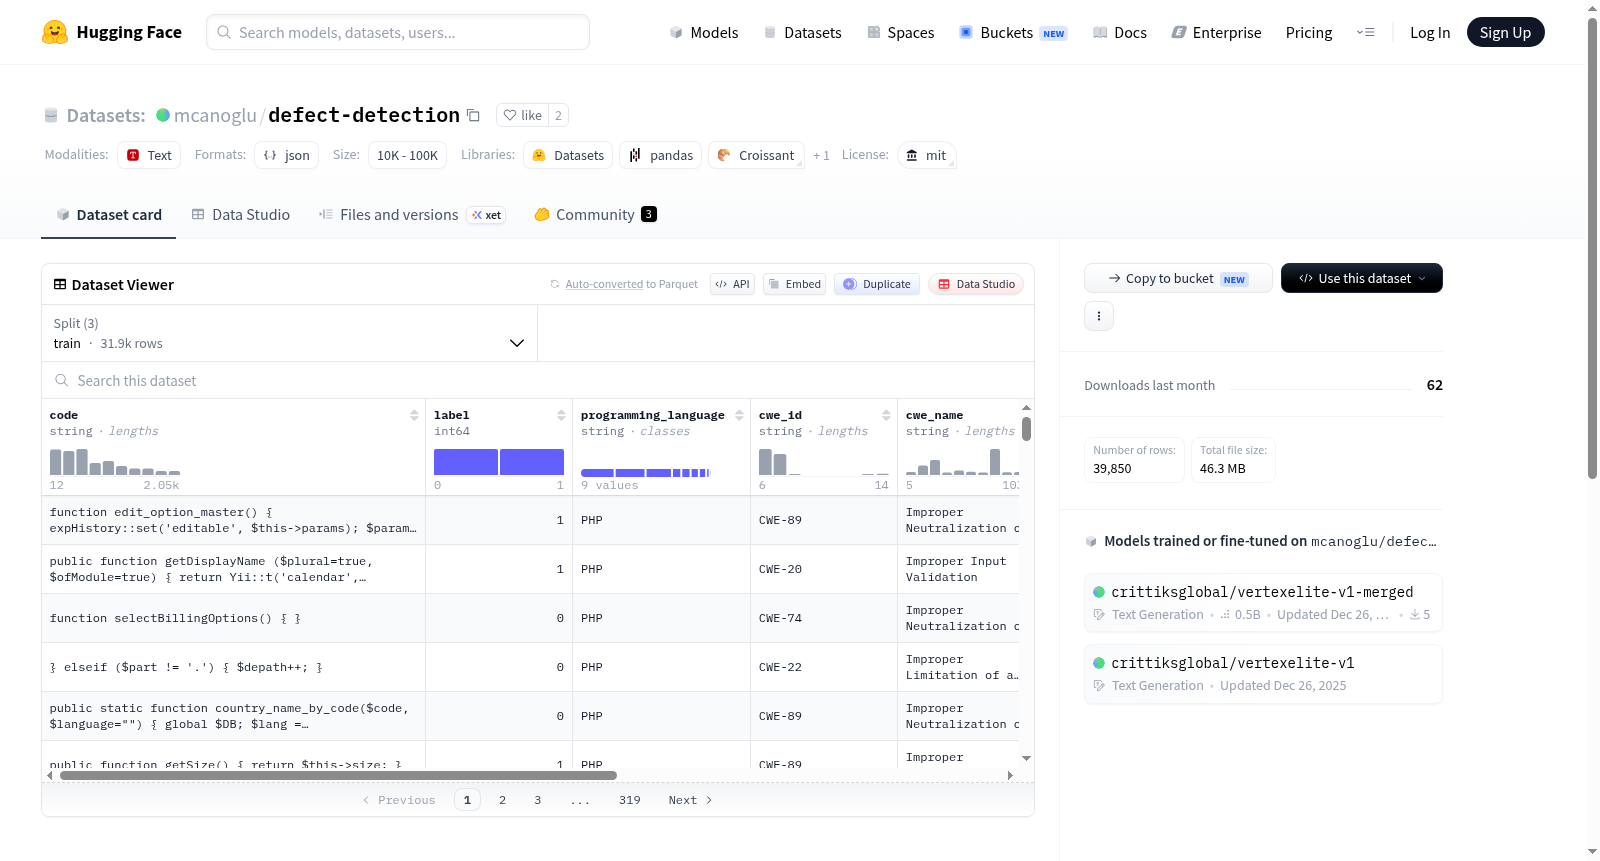Screen dimensions: 1600x861
Task: Click the like count 2 badge
Action: point(558,115)
